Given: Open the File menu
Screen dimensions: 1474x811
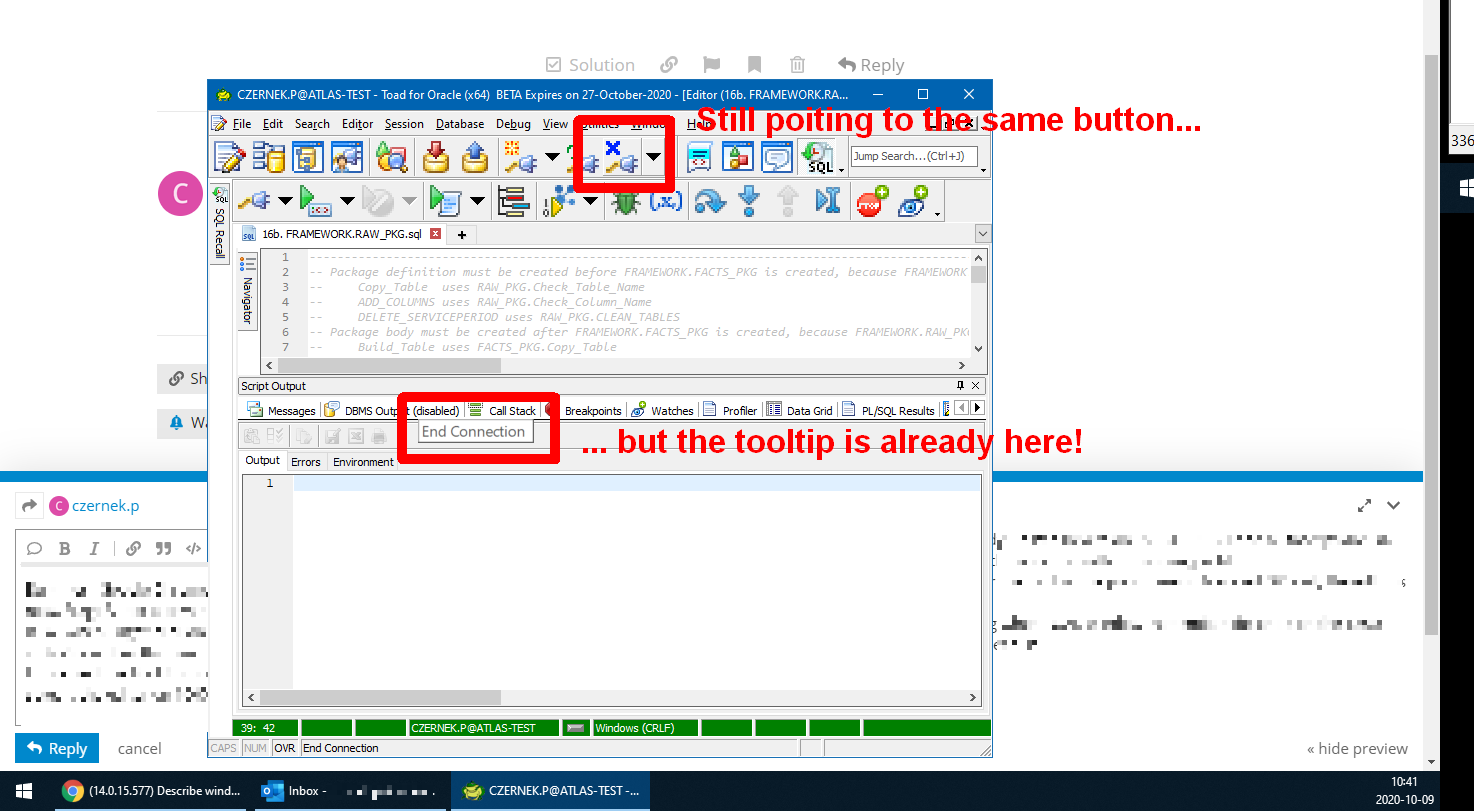Looking at the screenshot, I should click(242, 124).
